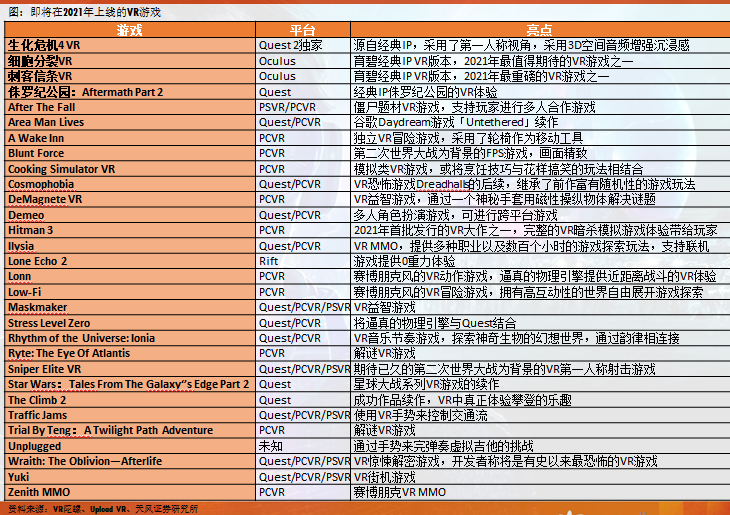This screenshot has width=730, height=515.
Task: Click 将逼真的物理引擎与Quest结合 cell
Action: [x=541, y=323]
